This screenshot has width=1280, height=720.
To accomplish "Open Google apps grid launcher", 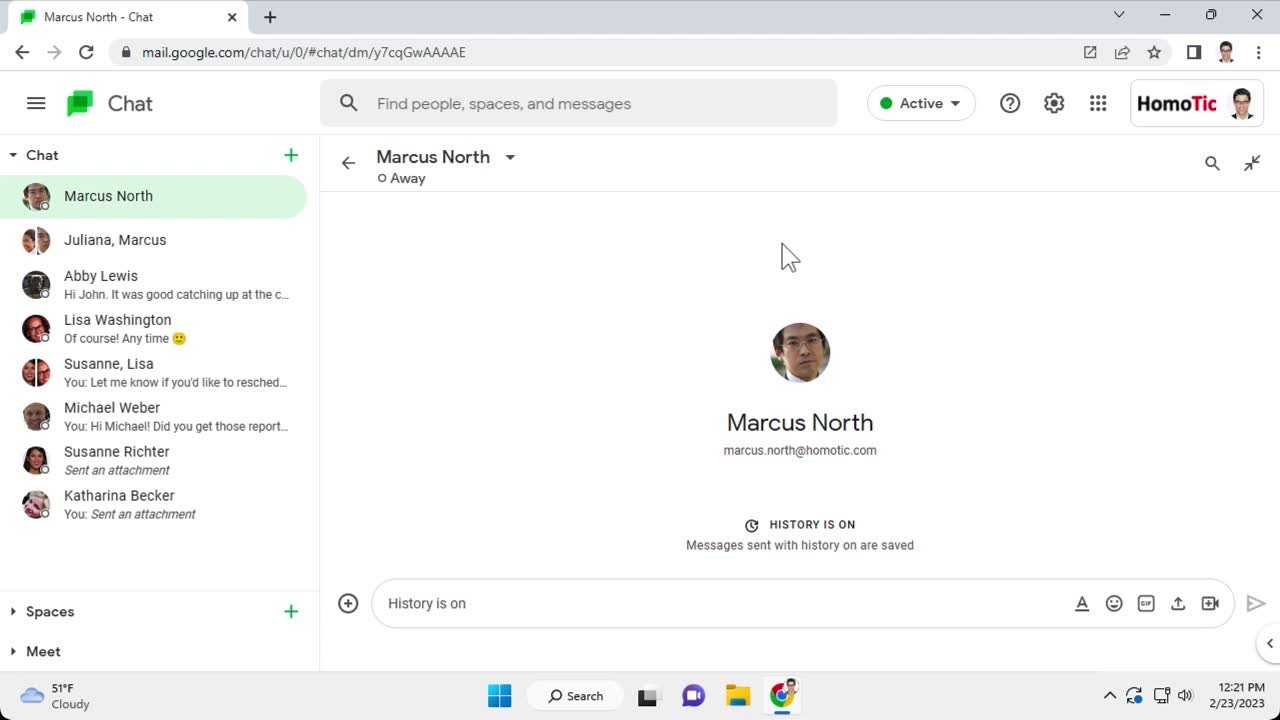I will click(x=1098, y=103).
